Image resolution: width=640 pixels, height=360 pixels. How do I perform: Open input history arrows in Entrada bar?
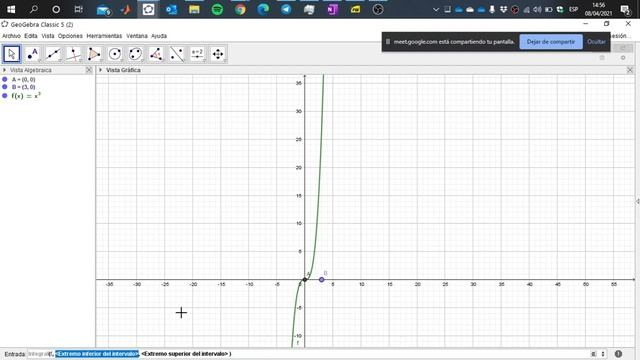pos(602,354)
